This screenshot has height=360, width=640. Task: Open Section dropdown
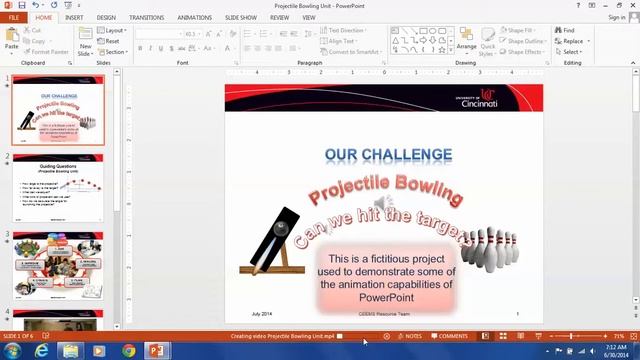click(113, 52)
